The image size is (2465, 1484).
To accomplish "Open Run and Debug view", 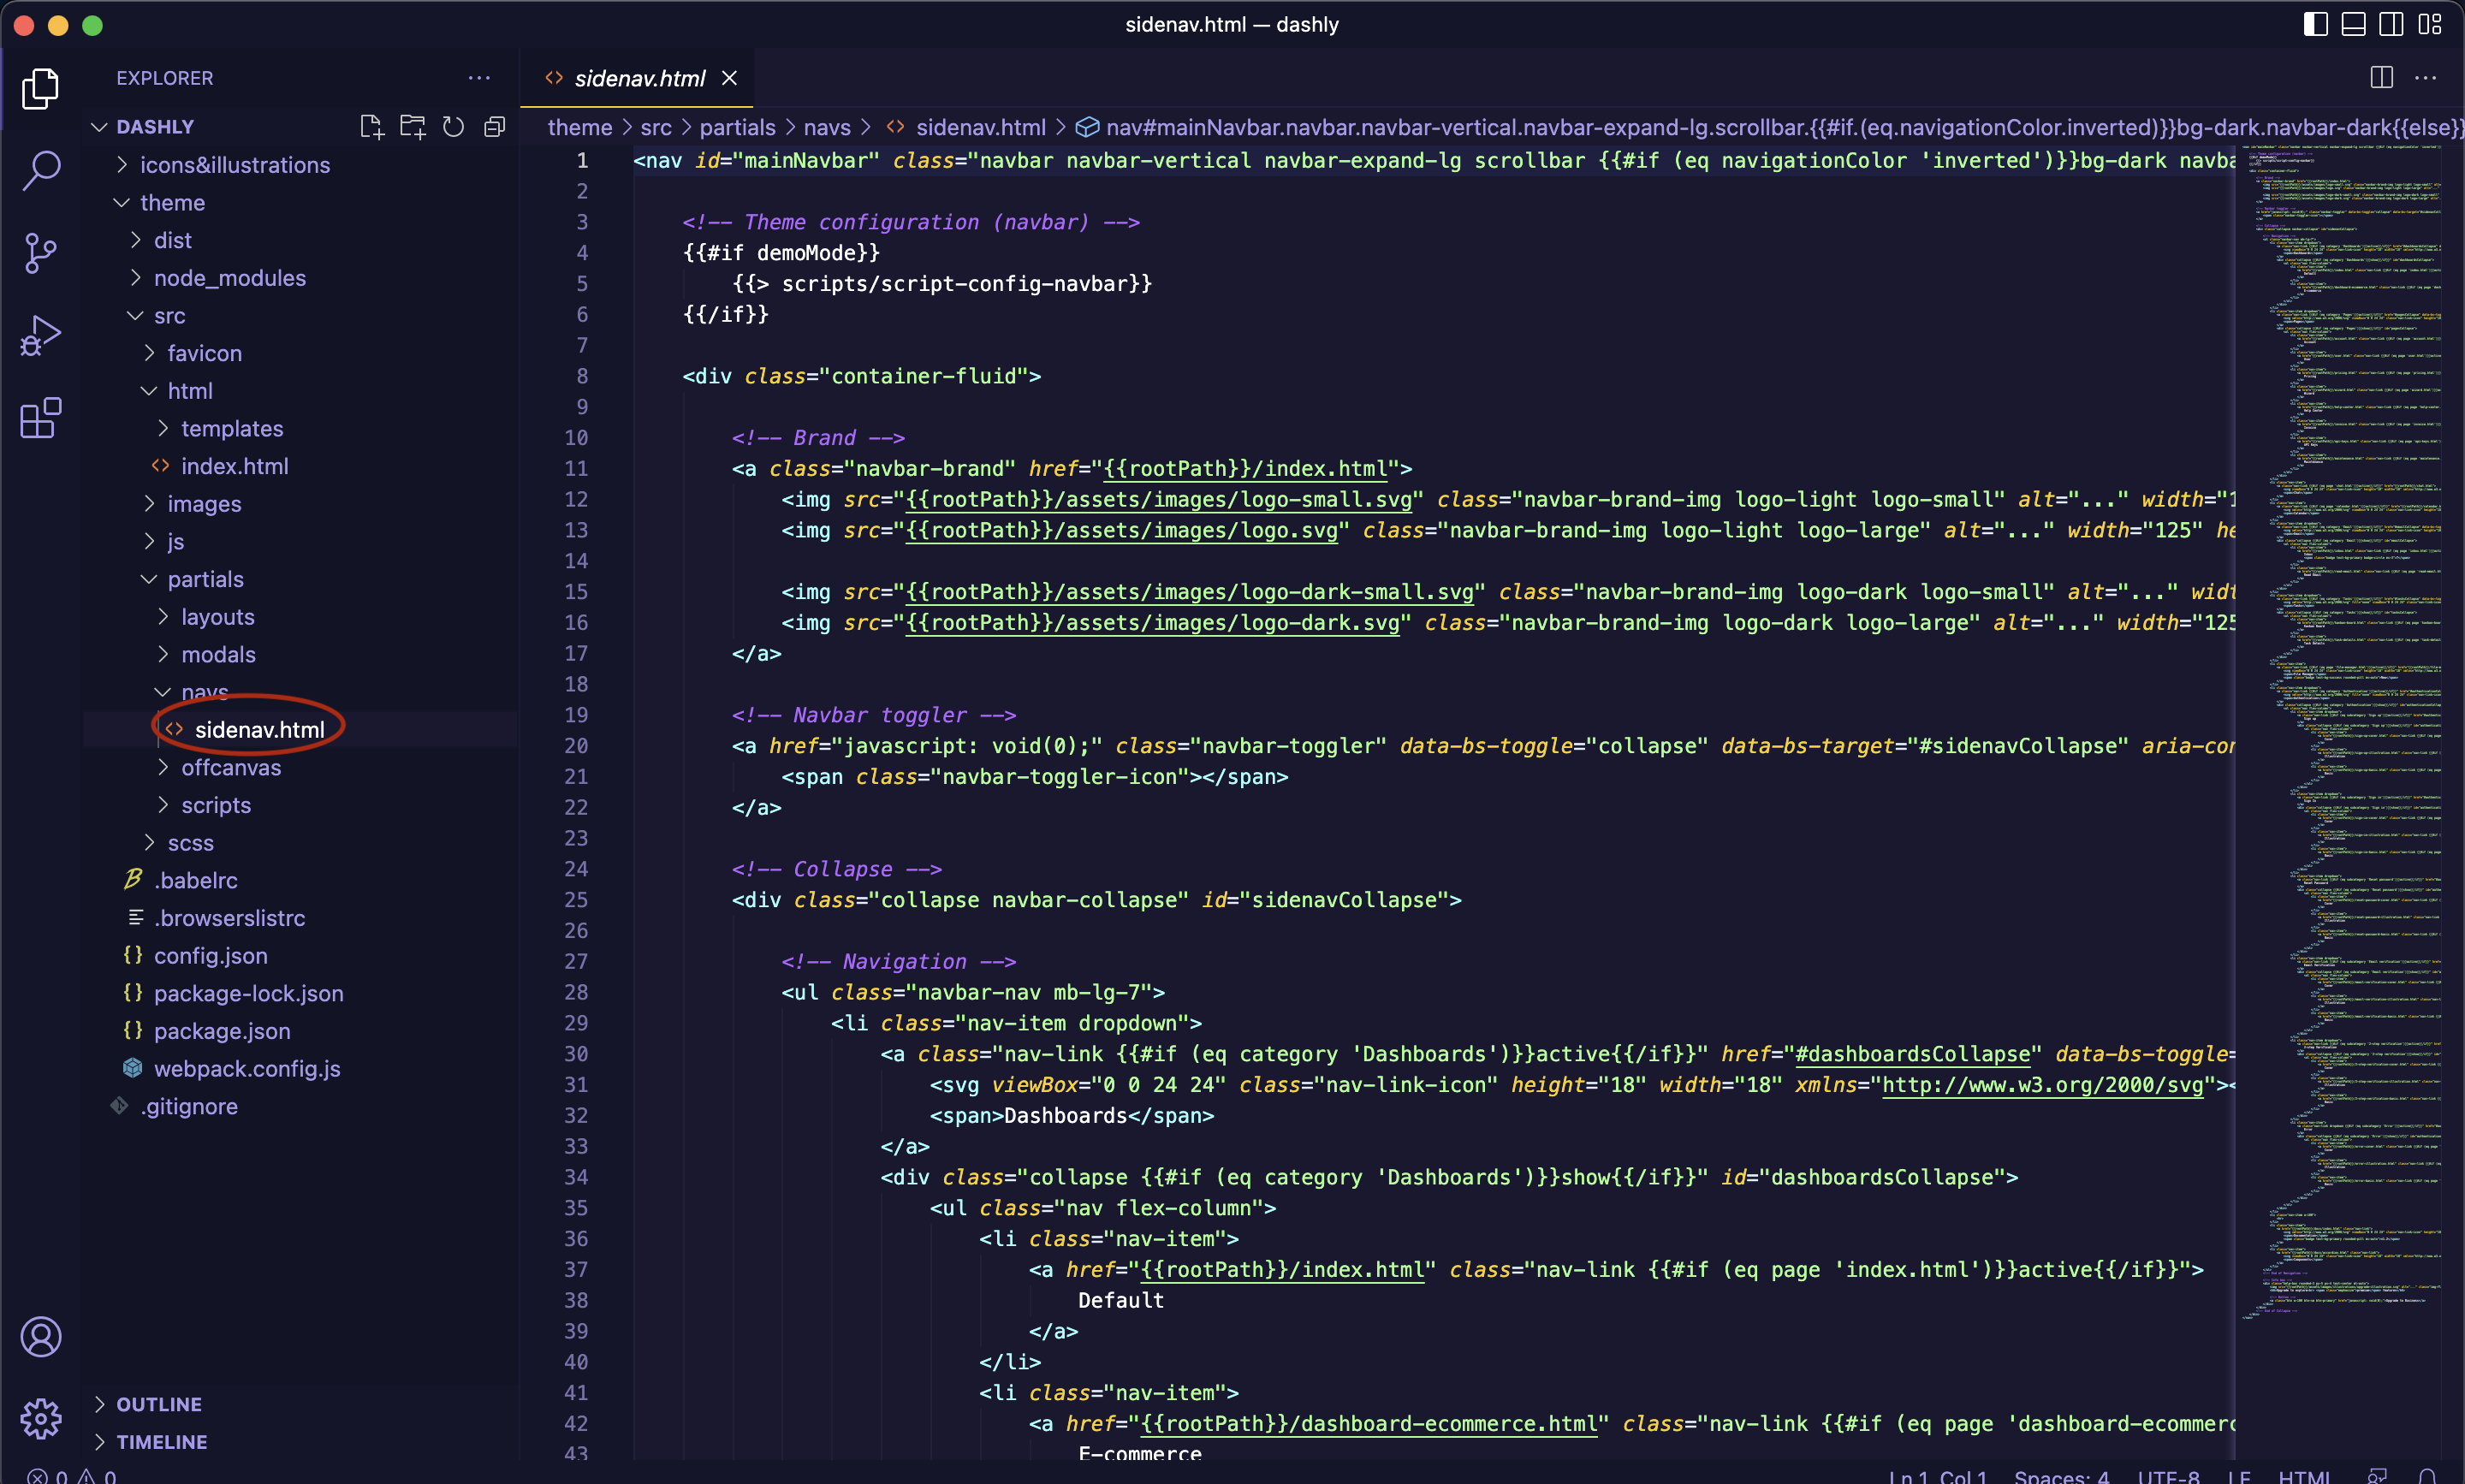I will pyautogui.click(x=40, y=336).
